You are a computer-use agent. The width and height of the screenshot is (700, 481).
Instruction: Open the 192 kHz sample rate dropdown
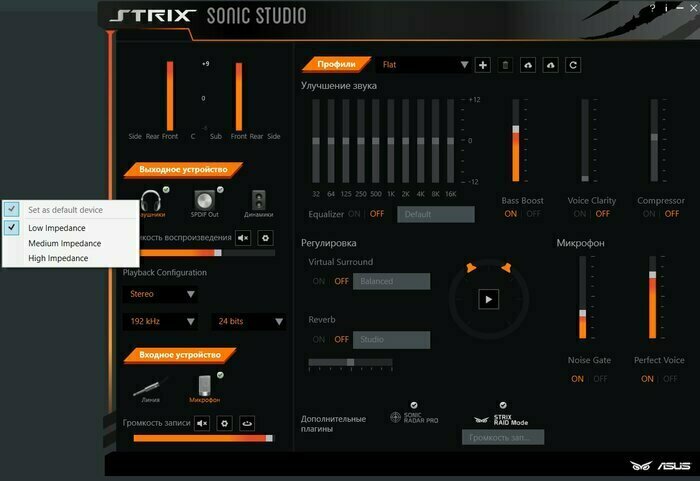pyautogui.click(x=160, y=322)
